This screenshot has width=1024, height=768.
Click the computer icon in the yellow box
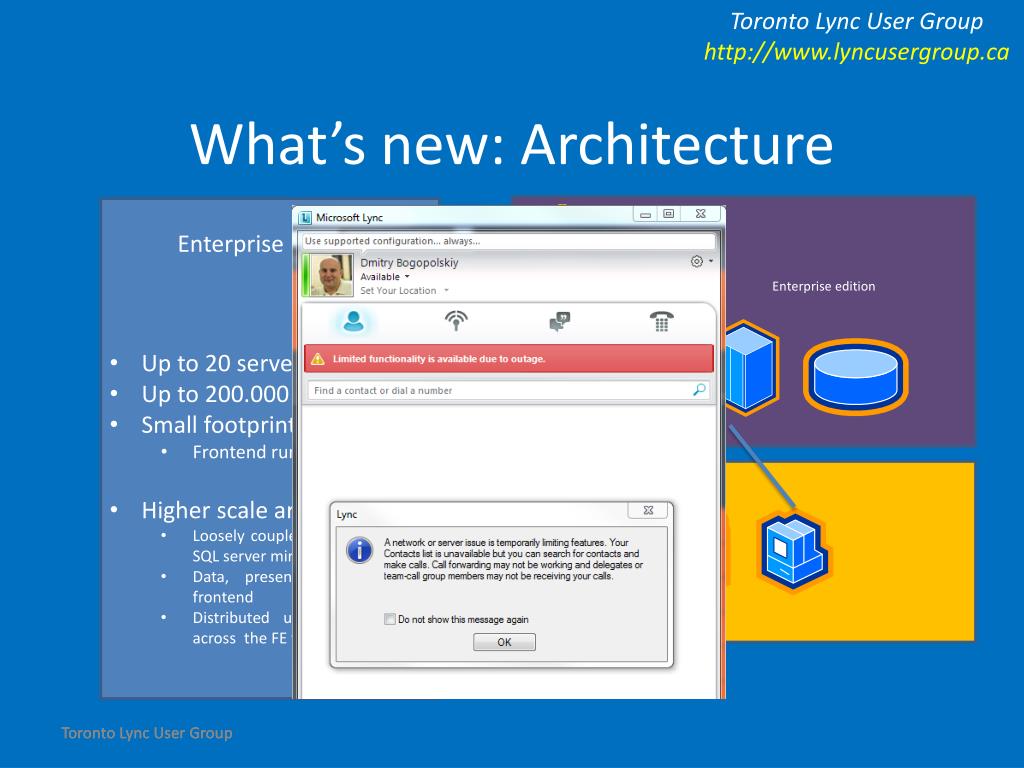pos(793,552)
